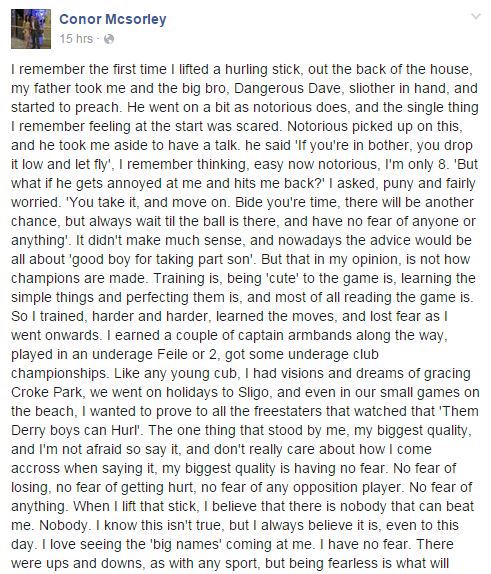Open Conor Mcsorley's profile picture thumbnail
The height and width of the screenshot is (574, 491).
click(x=31, y=29)
